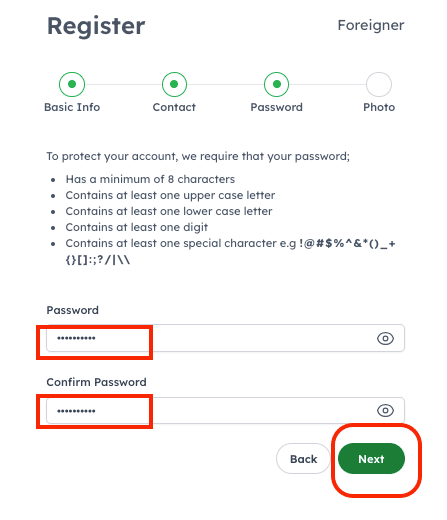Click the minimum of 8 characters requirement
The height and width of the screenshot is (520, 447).
pyautogui.click(x=150, y=179)
